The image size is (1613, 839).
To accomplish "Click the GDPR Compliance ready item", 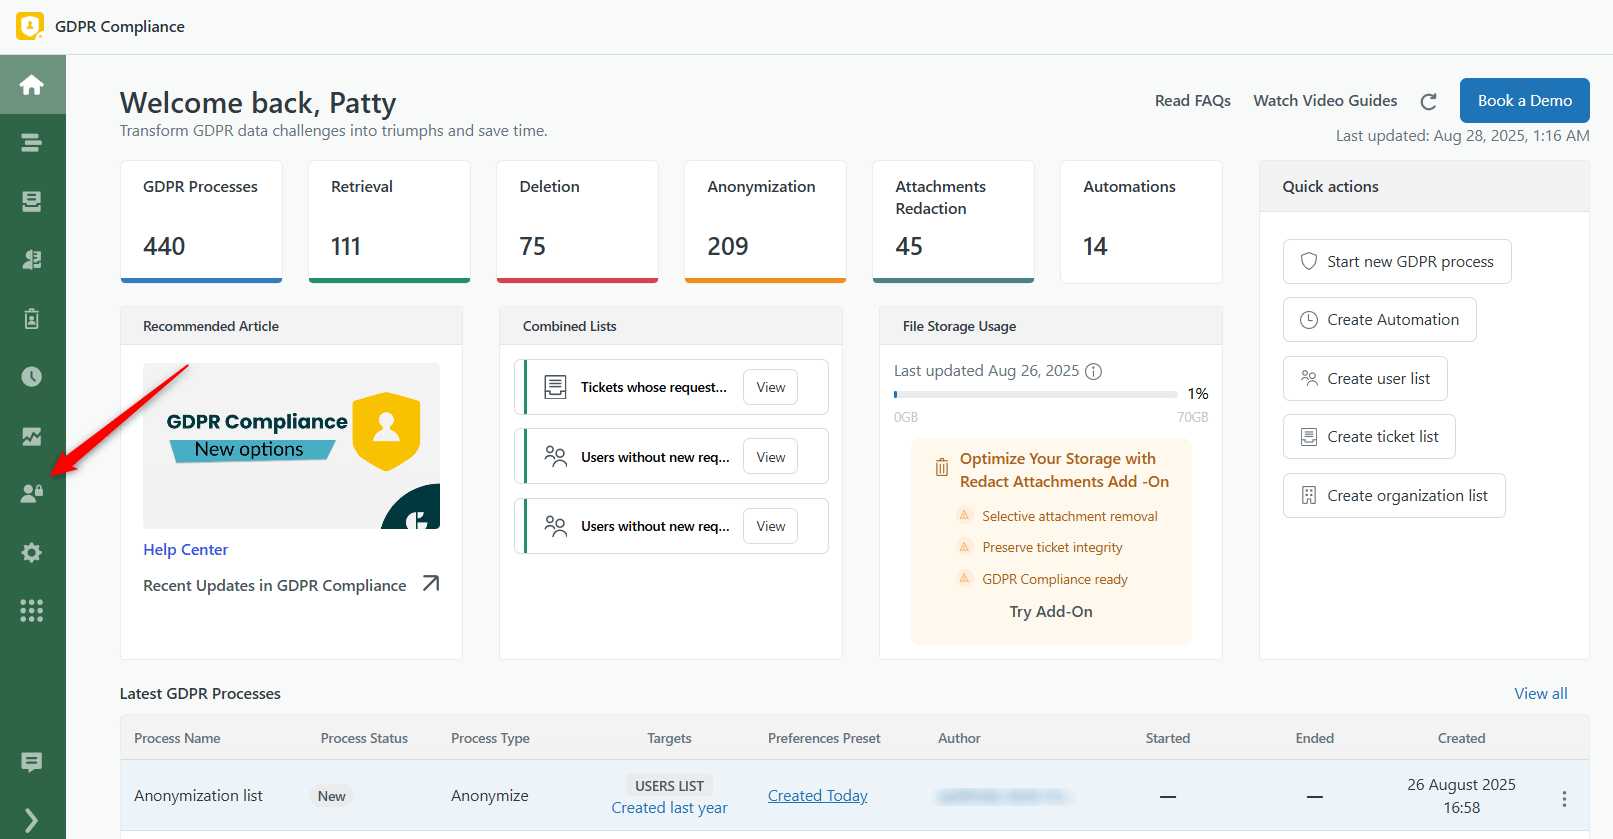I will point(1054,580).
